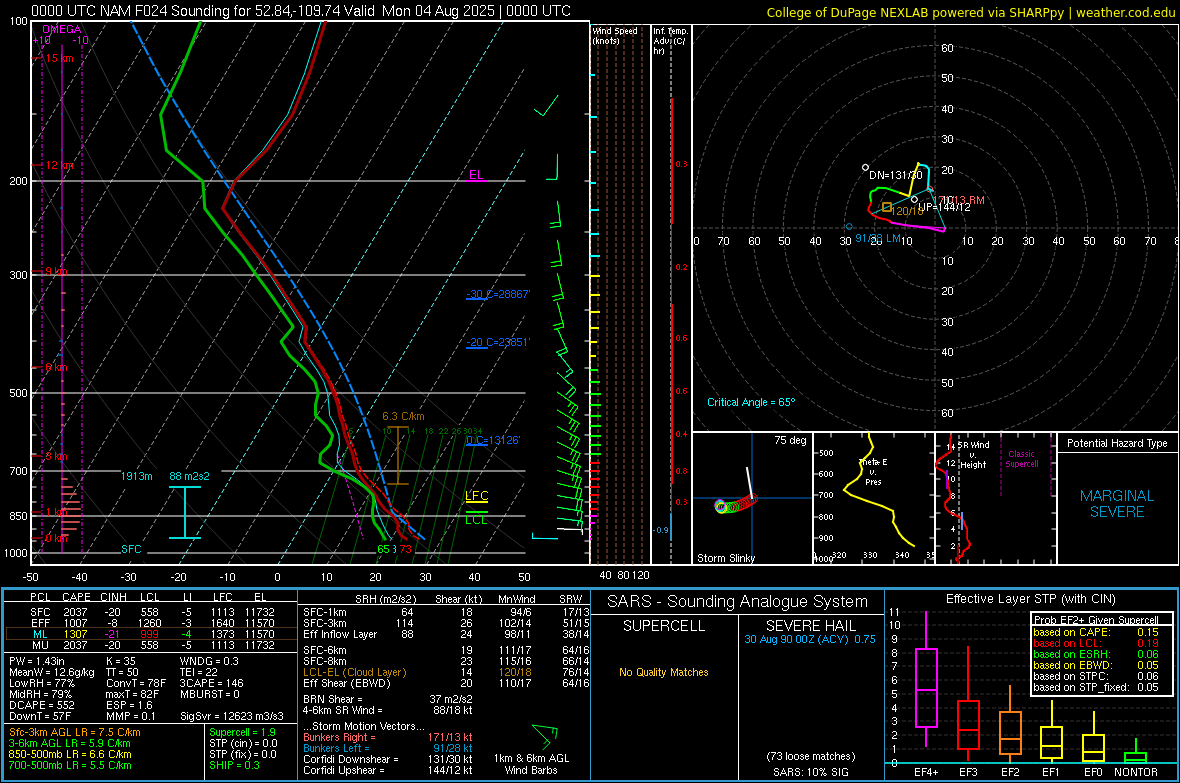The width and height of the screenshot is (1180, 783).
Task: Click the magenta EL marker label
Action: pos(476,175)
